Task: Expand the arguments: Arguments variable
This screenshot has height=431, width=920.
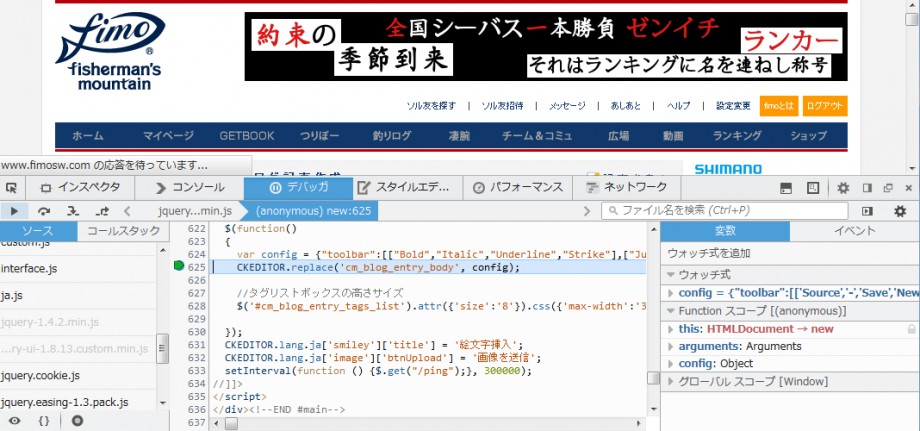Action: (x=671, y=347)
